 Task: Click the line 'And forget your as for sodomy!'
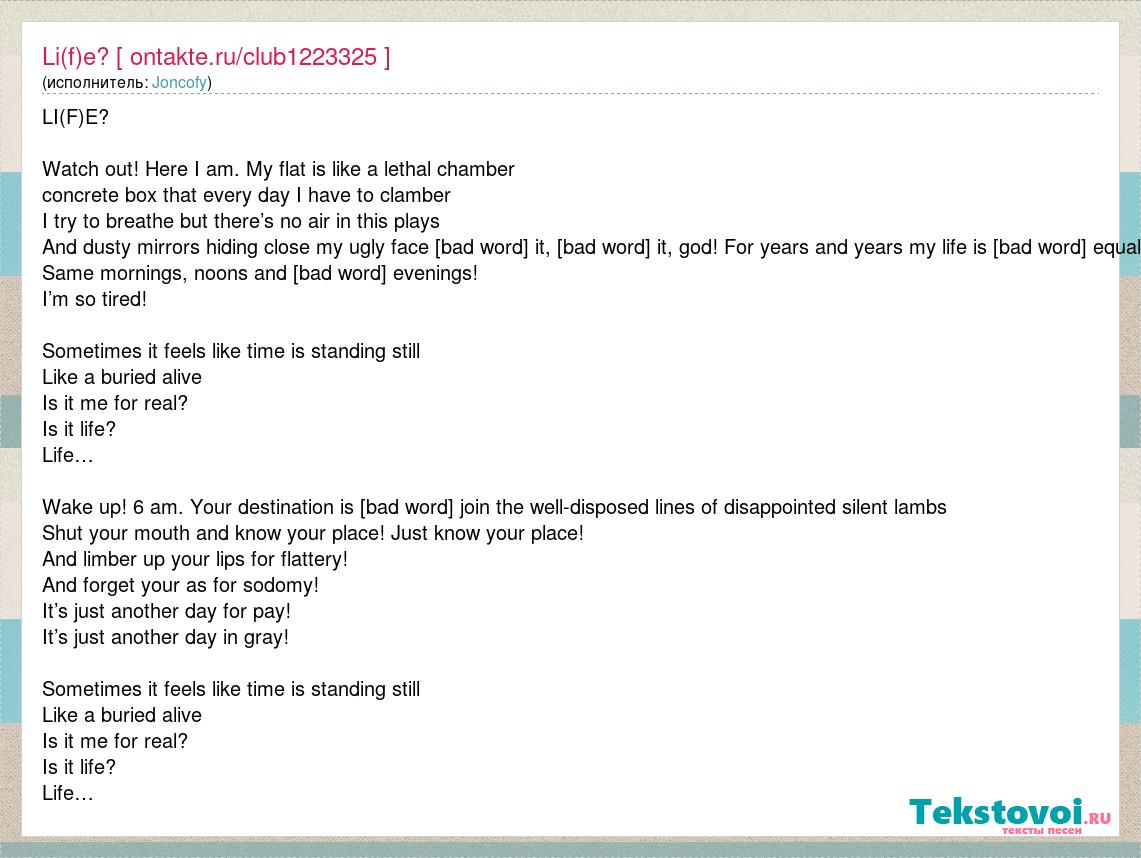(180, 585)
